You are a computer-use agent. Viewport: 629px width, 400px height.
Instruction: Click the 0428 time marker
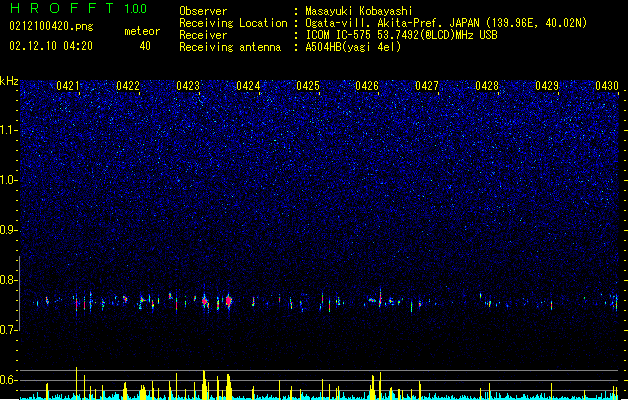487,86
